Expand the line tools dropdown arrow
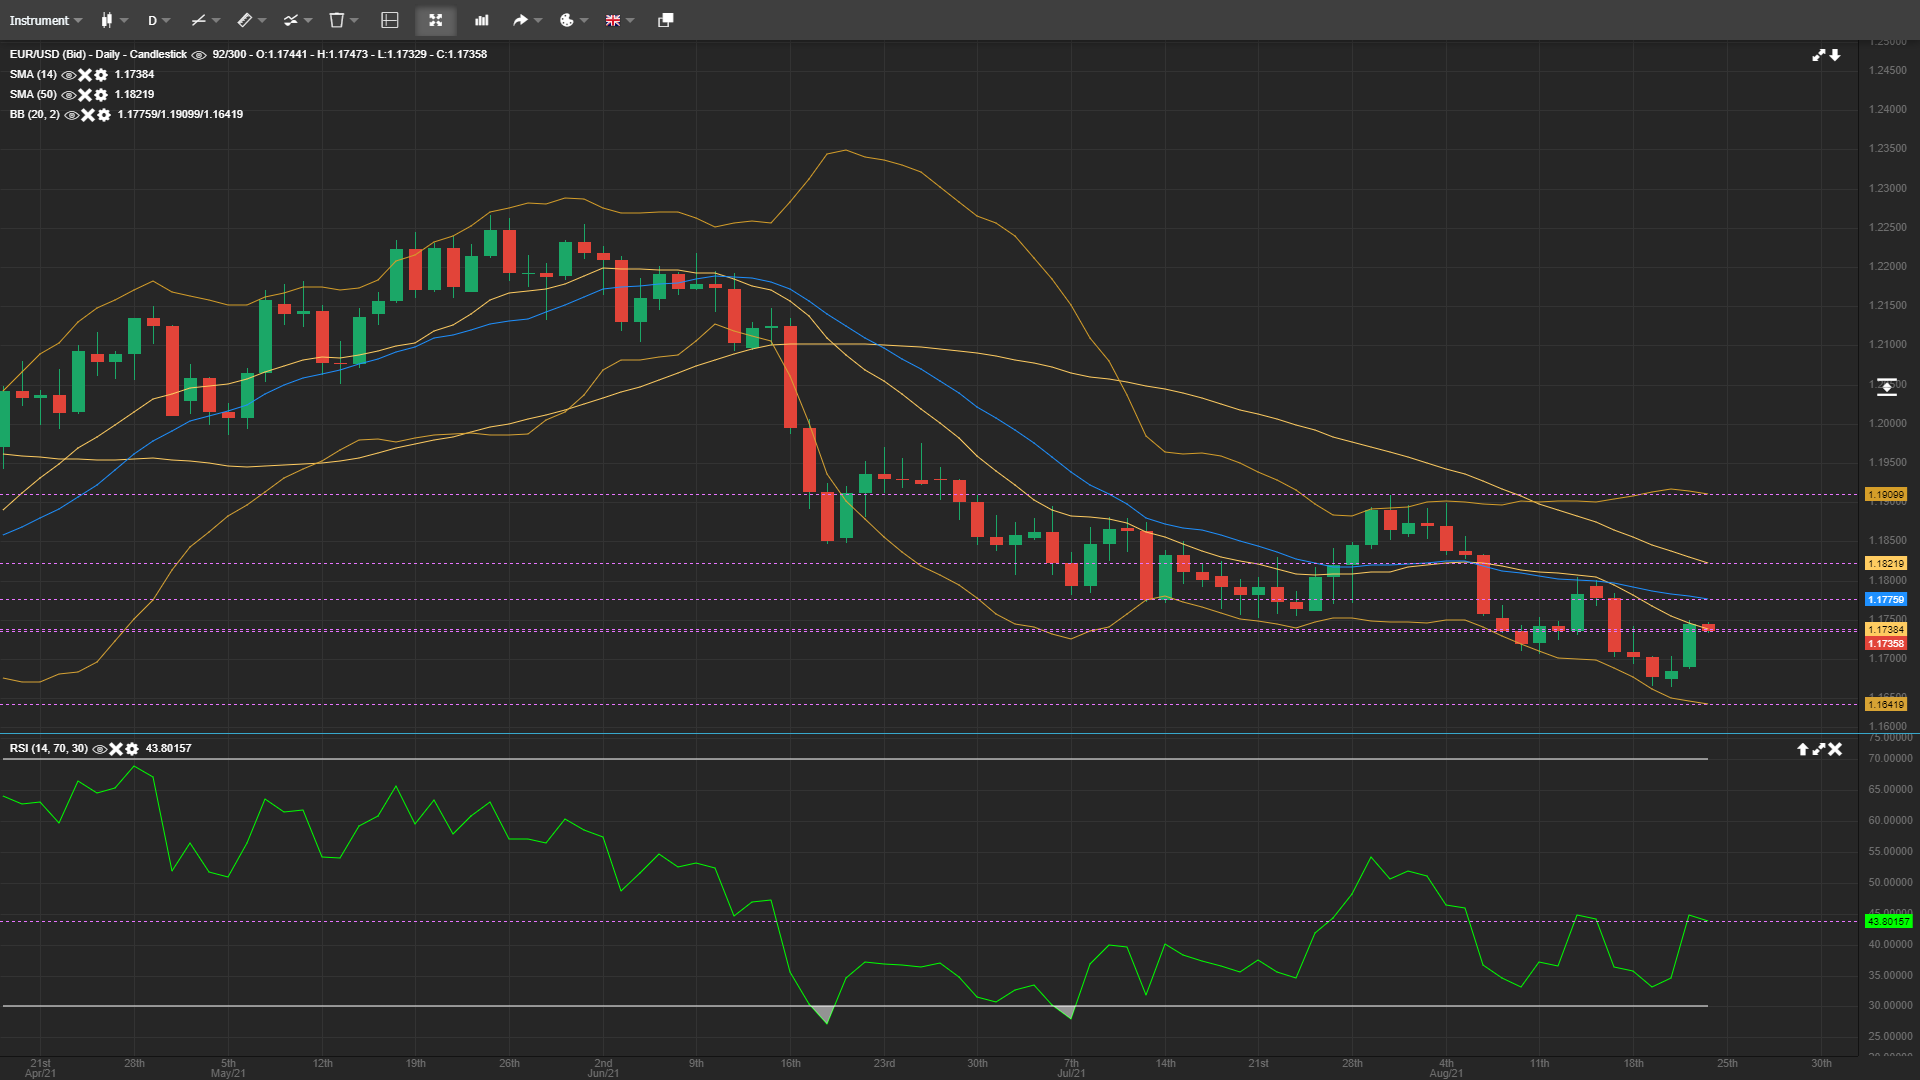The height and width of the screenshot is (1080, 1920). click(x=216, y=21)
